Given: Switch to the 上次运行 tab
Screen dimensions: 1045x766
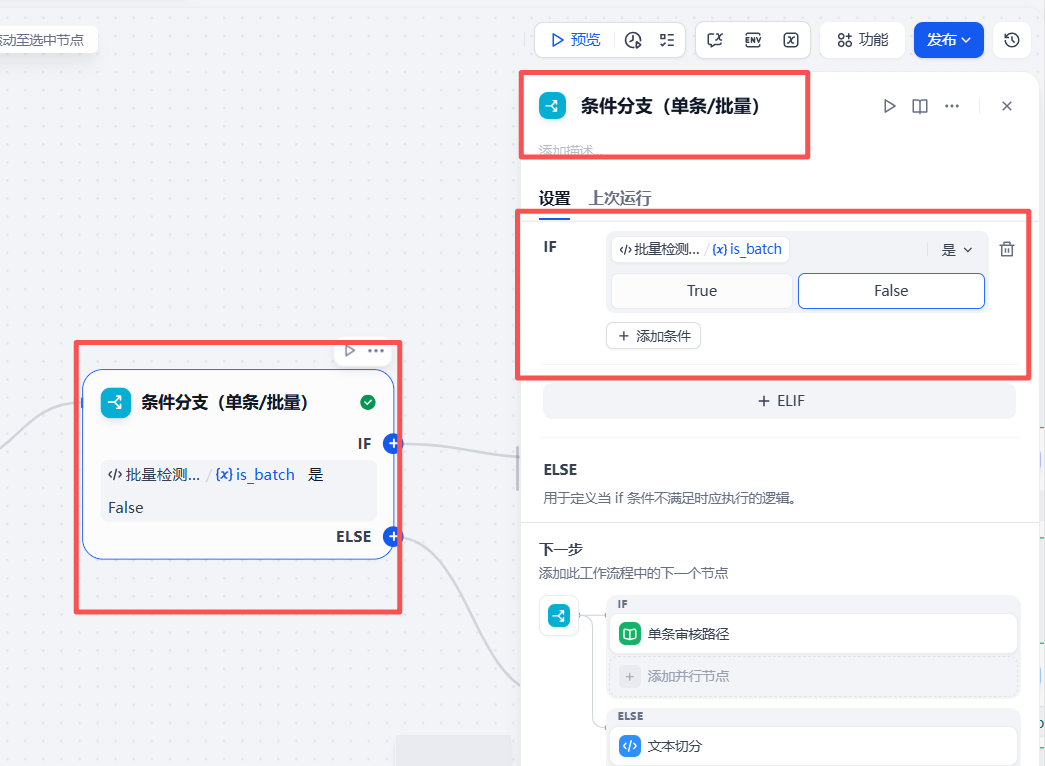Looking at the screenshot, I should click(620, 198).
